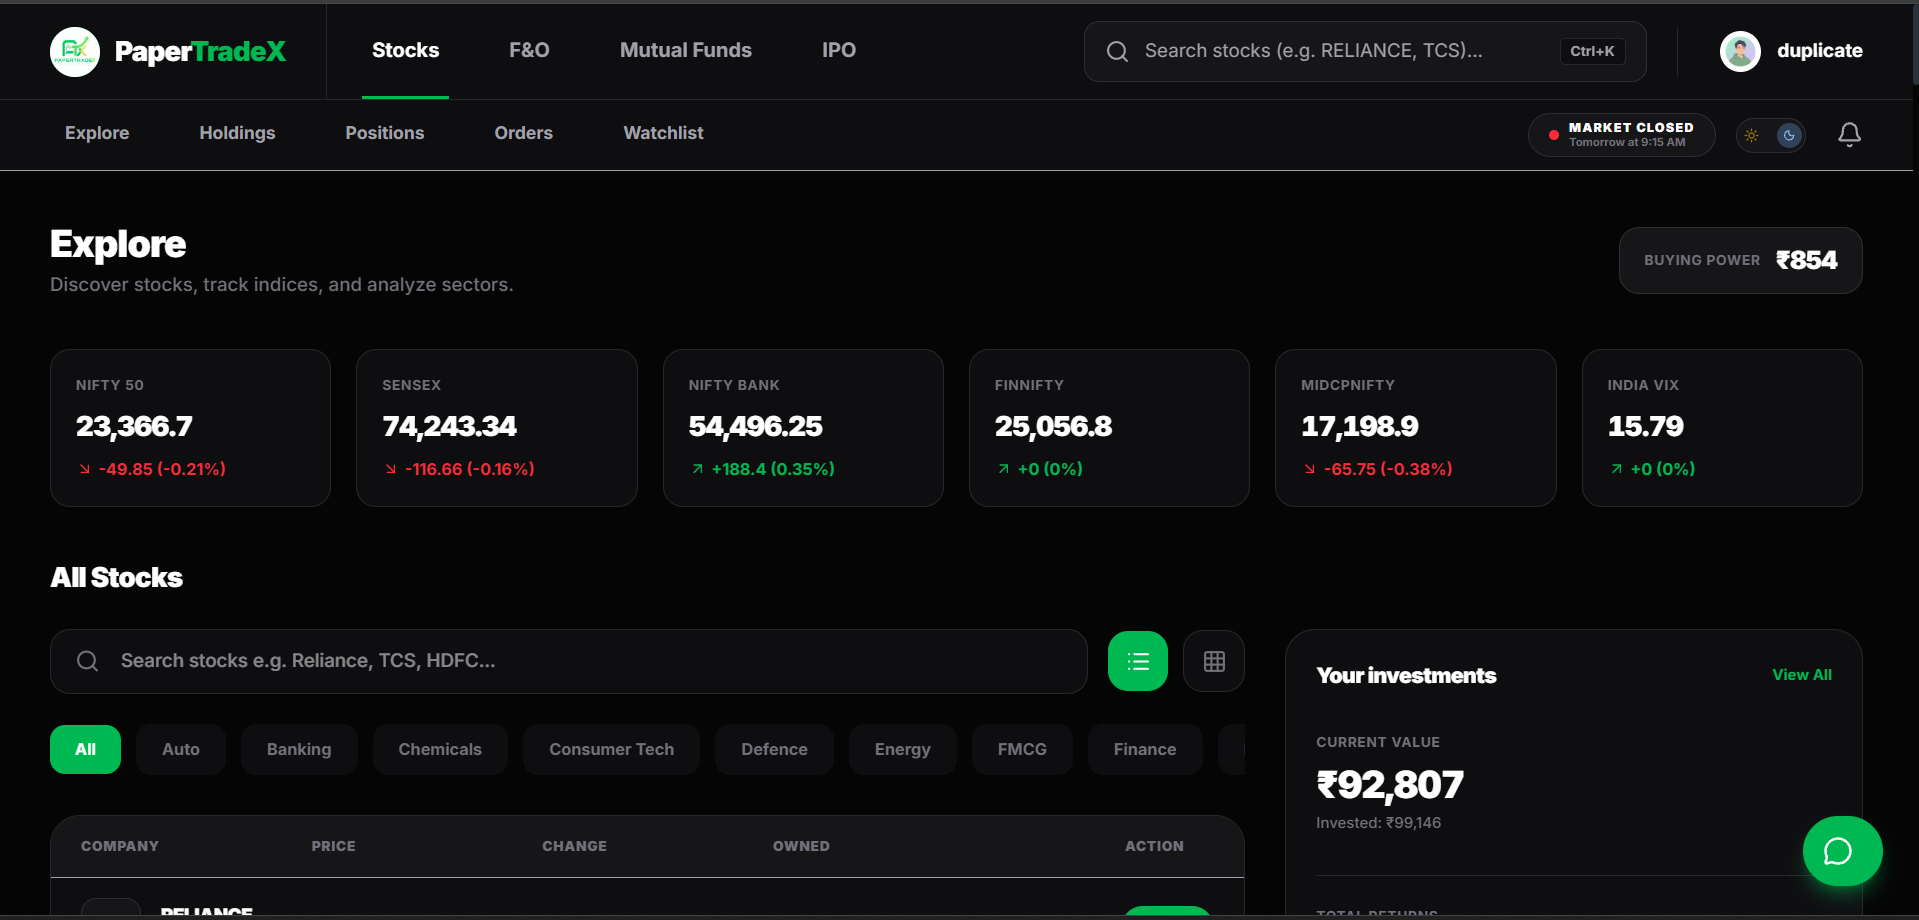Open the F&O tab

529,50
